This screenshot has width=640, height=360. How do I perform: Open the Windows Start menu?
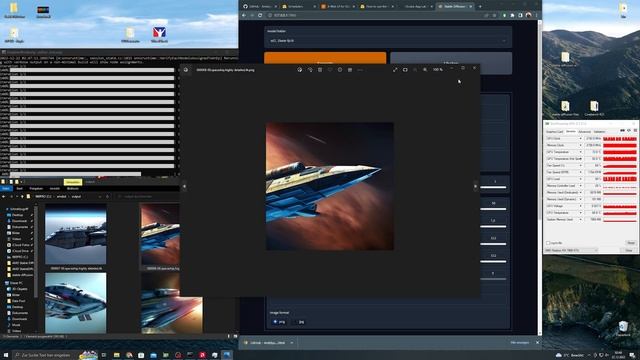pyautogui.click(x=6, y=355)
